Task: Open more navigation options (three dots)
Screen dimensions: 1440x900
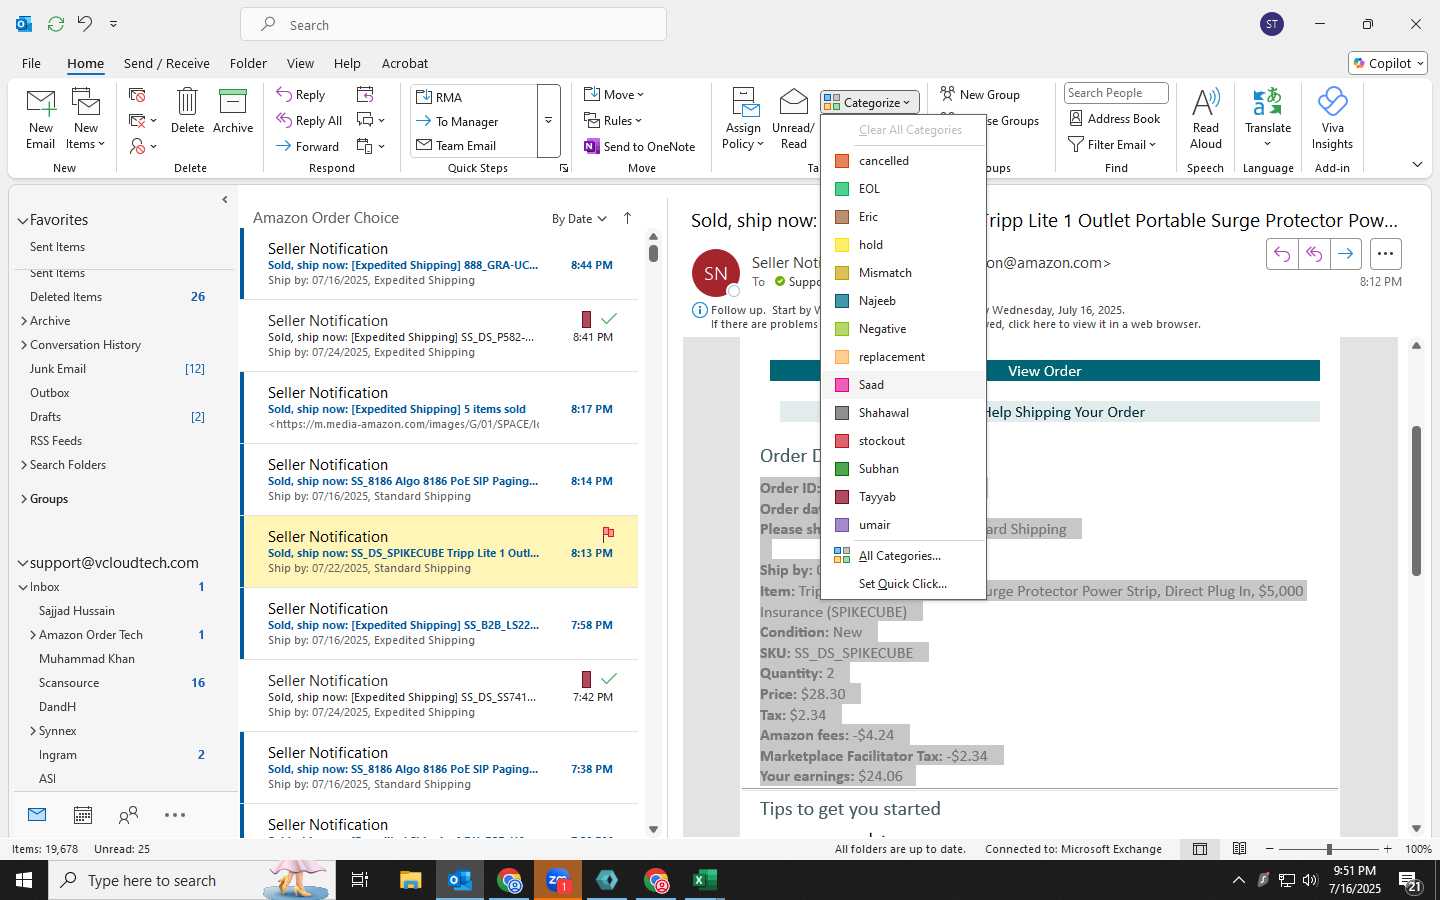Action: (x=175, y=815)
